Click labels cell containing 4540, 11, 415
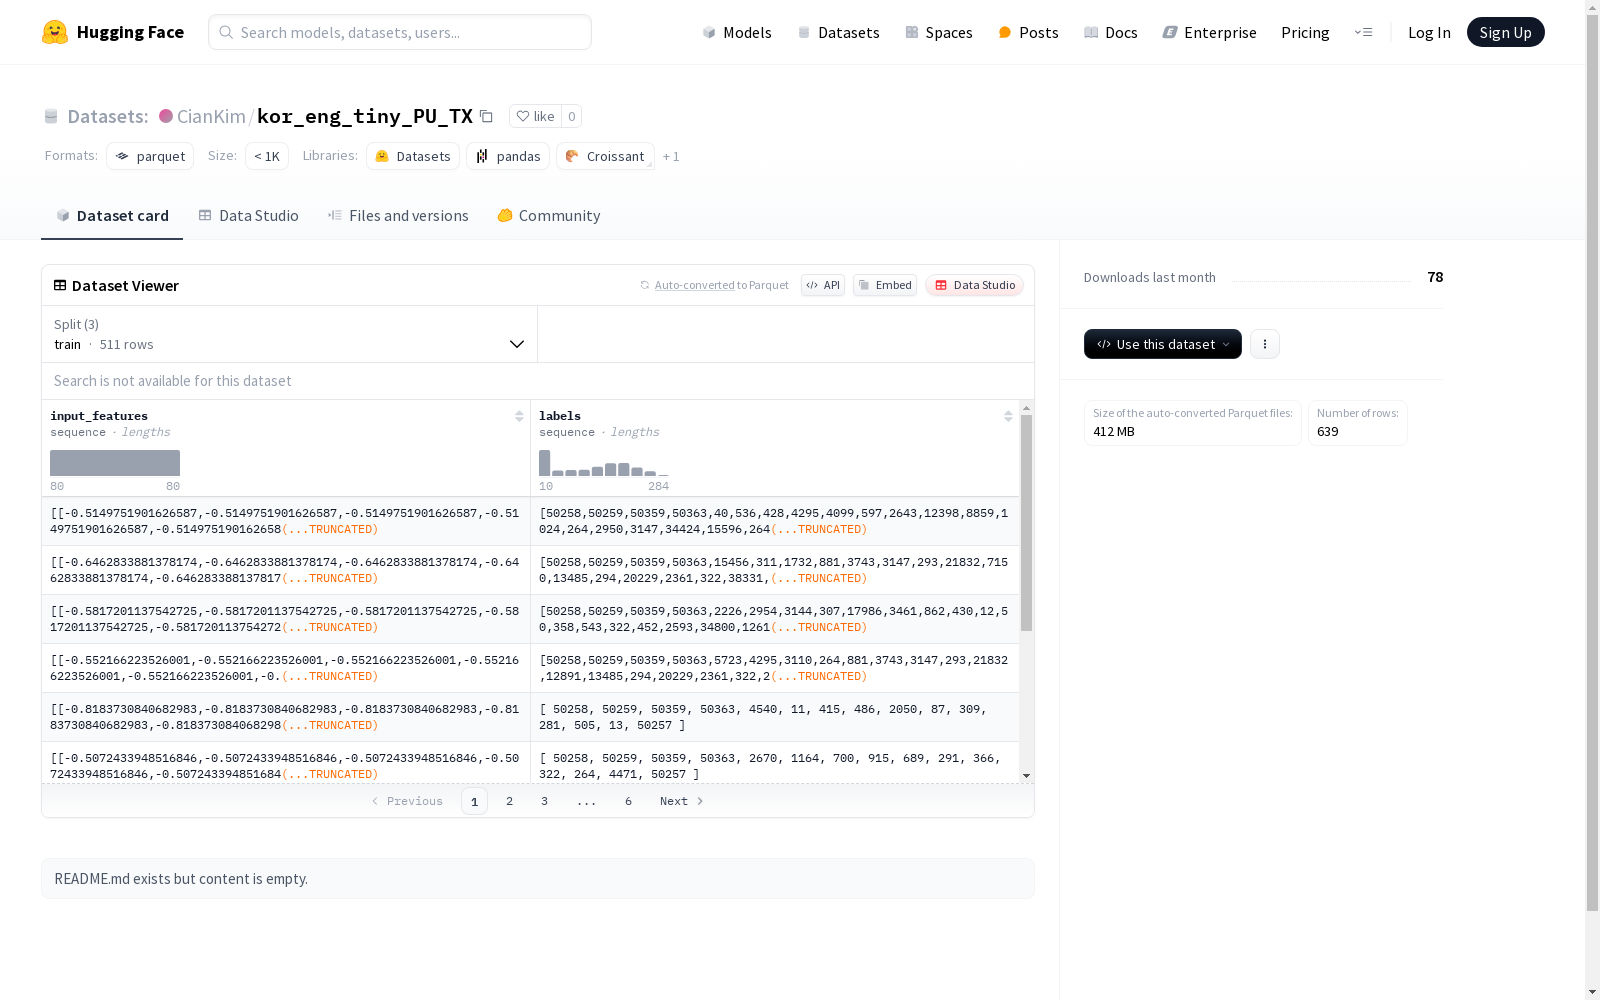Image resolution: width=1600 pixels, height=1000 pixels. (775, 717)
